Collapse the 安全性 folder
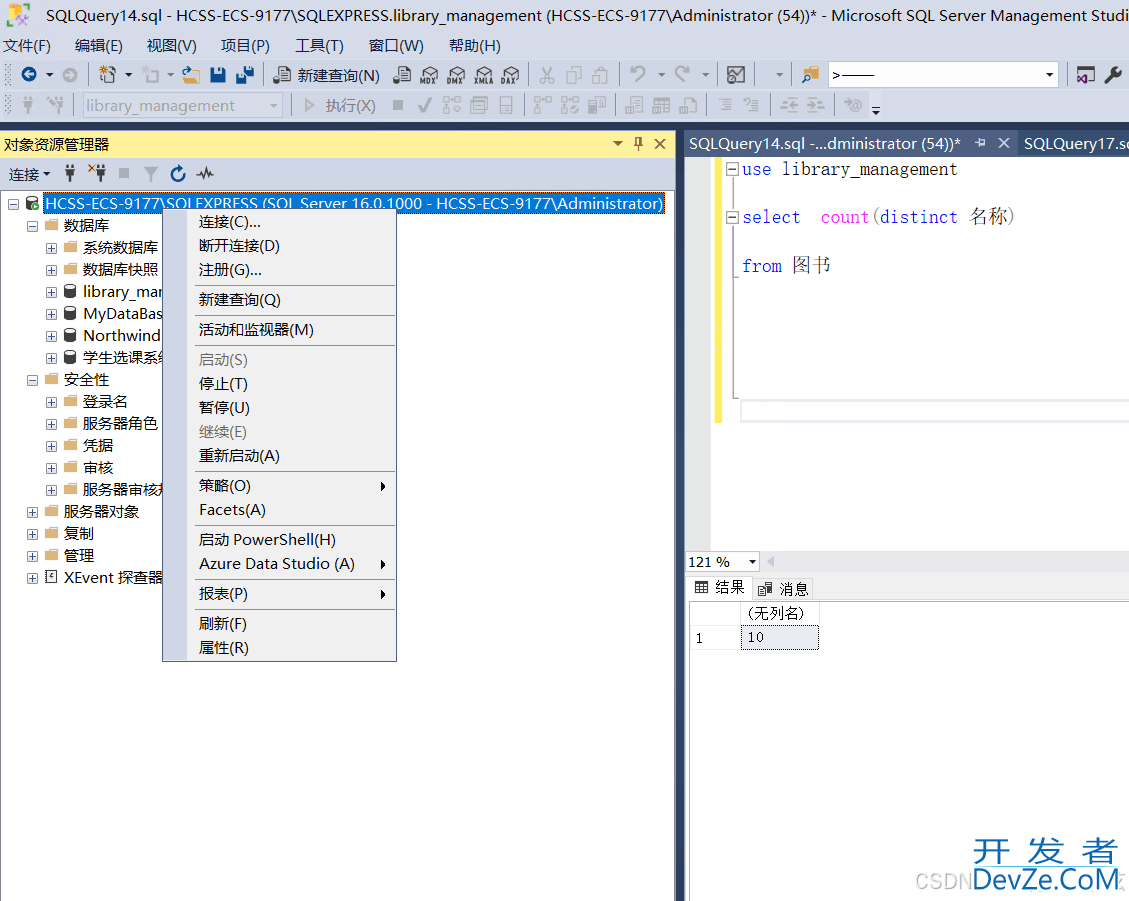The height and width of the screenshot is (901, 1129). pyautogui.click(x=32, y=380)
